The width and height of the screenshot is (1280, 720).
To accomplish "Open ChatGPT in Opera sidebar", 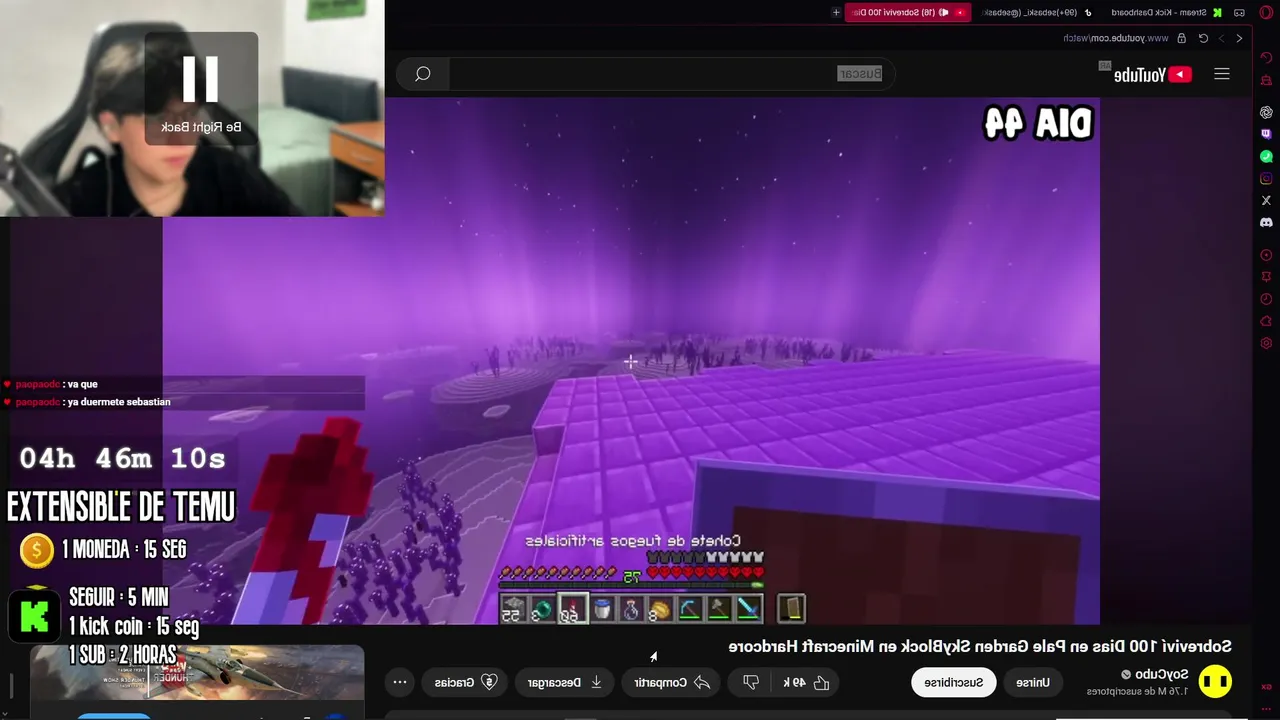I will (1266, 112).
